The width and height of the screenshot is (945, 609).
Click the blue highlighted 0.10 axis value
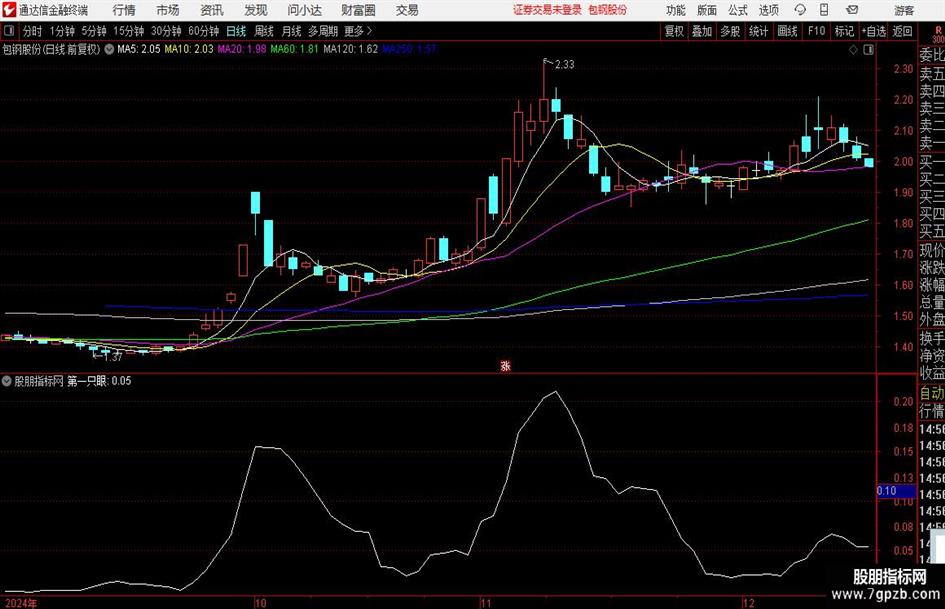click(x=896, y=491)
